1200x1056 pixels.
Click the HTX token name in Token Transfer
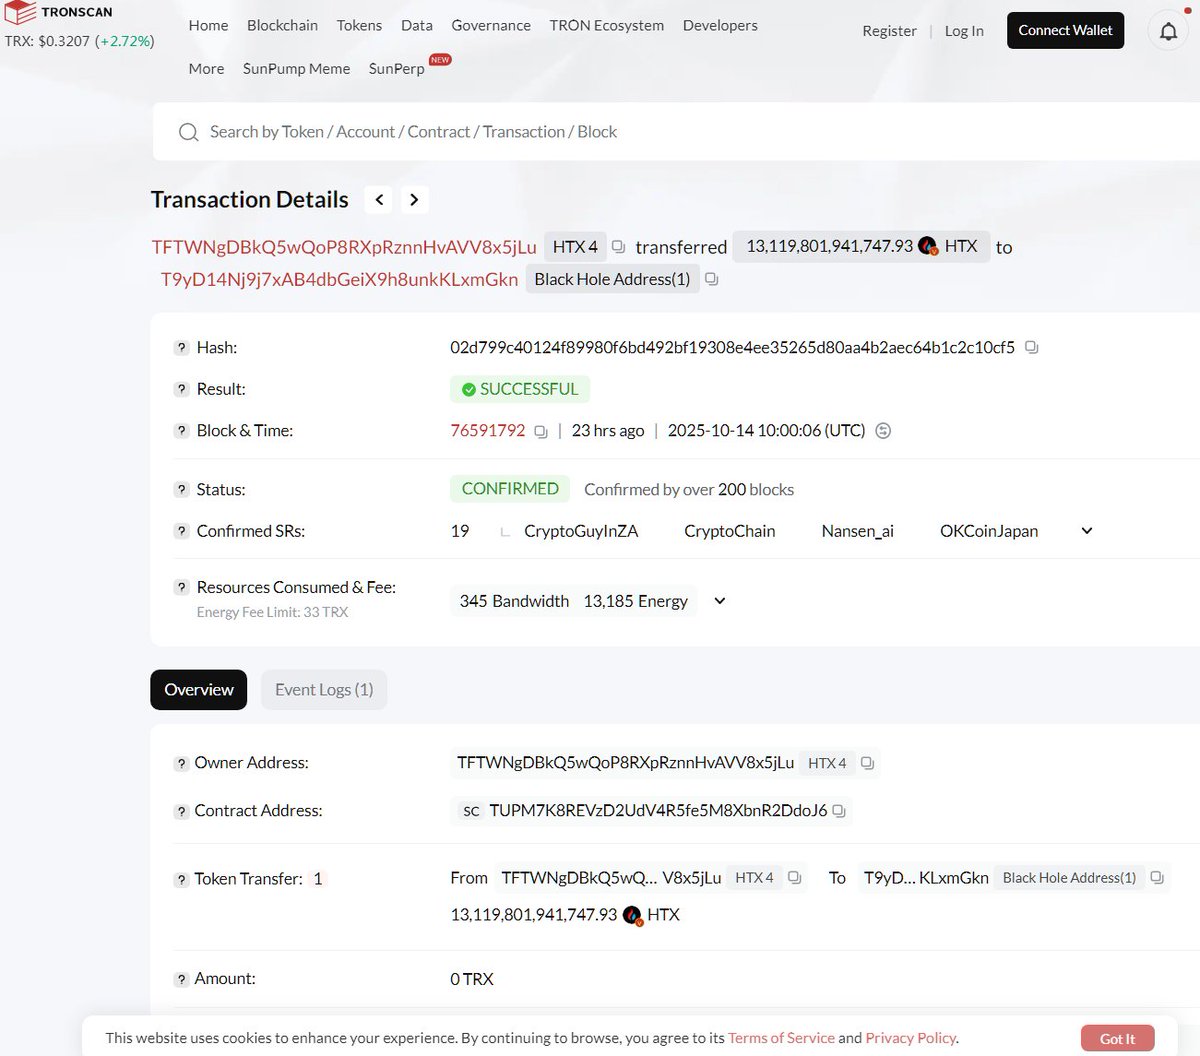tap(663, 915)
